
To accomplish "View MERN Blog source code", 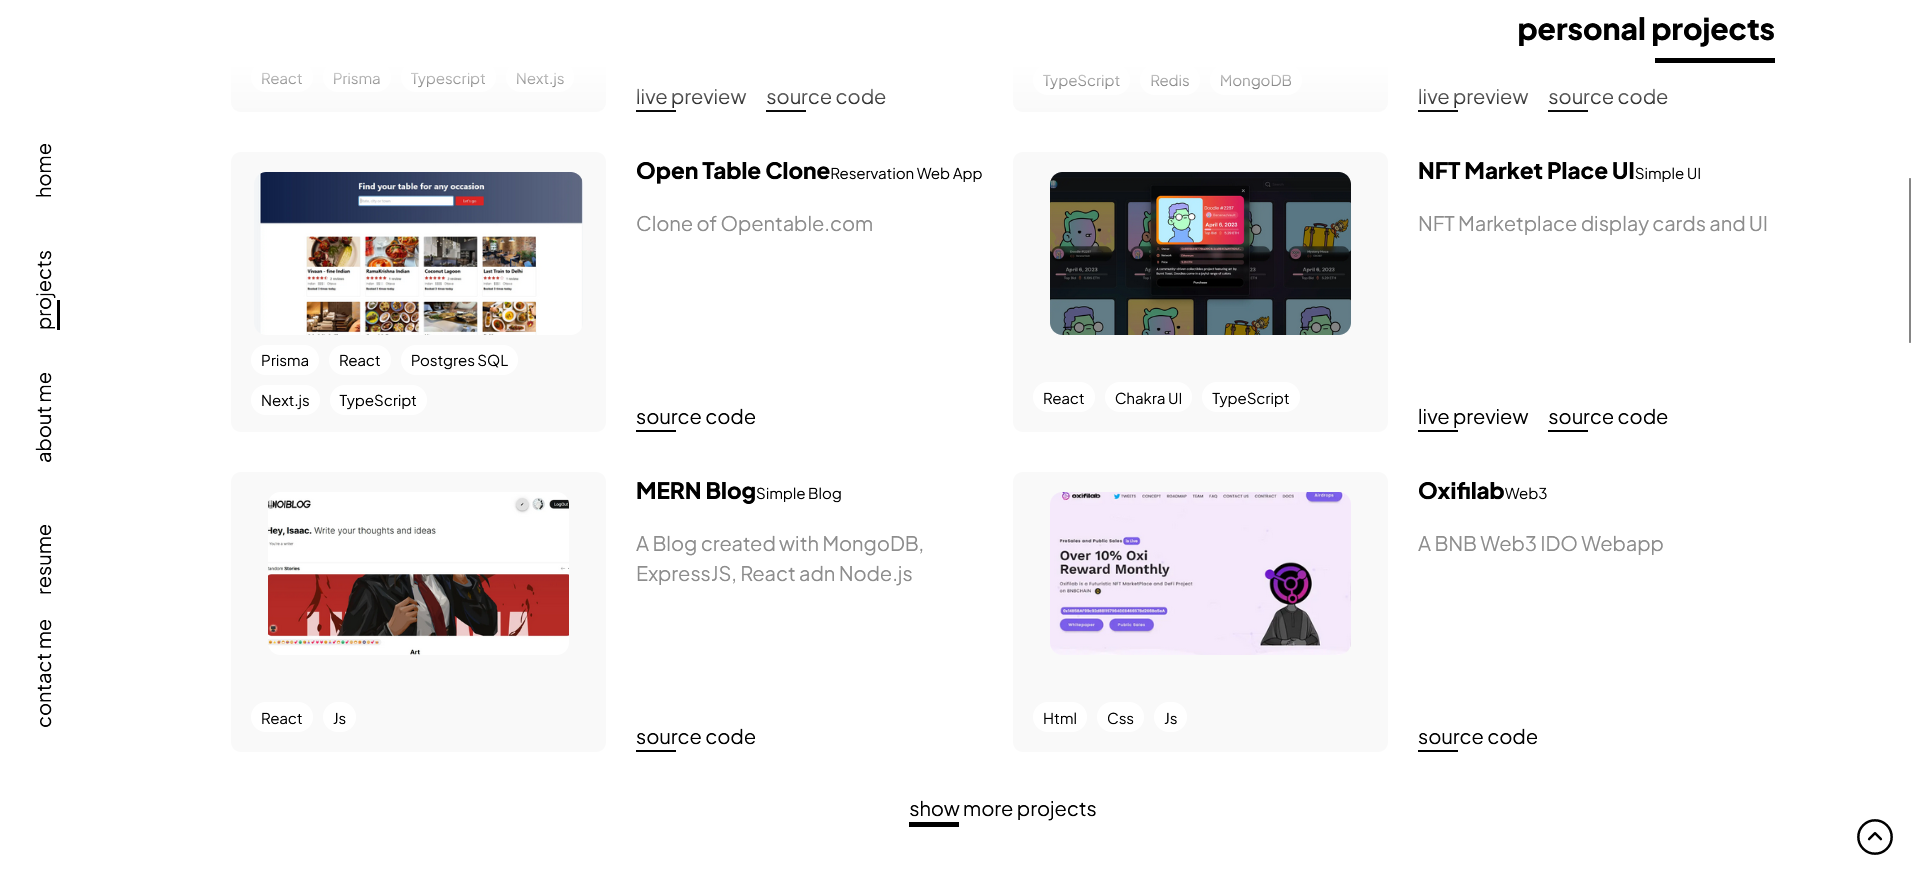I will [x=696, y=738].
